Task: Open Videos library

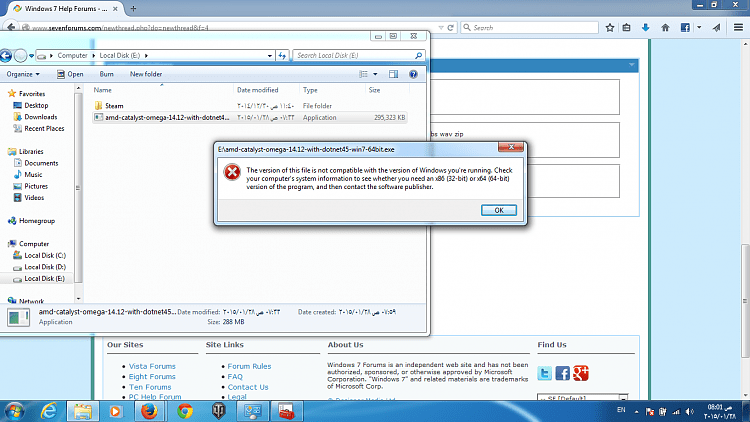Action: [x=34, y=198]
